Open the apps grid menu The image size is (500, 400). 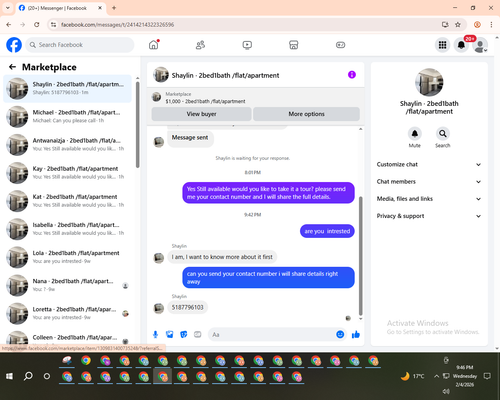point(442,45)
